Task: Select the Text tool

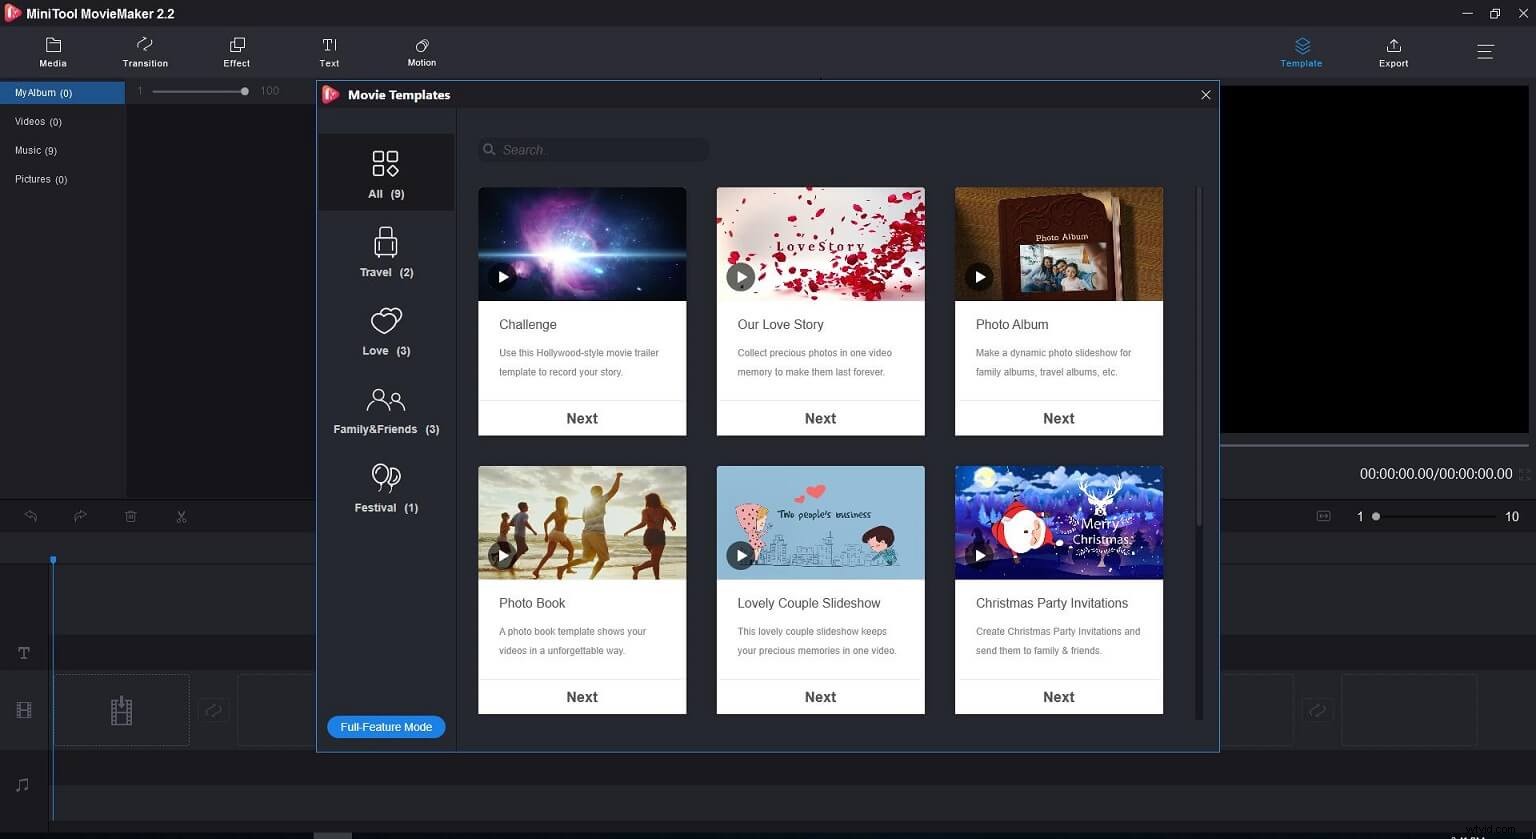Action: tap(329, 52)
